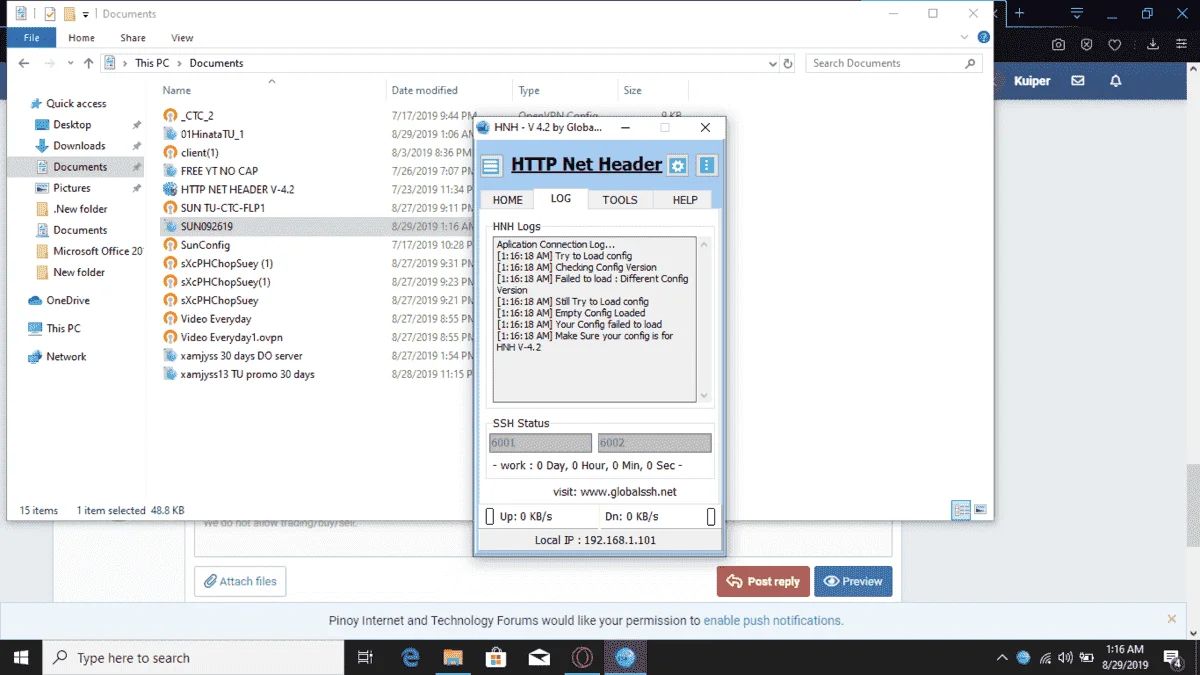The height and width of the screenshot is (675, 1200).
Task: Select the LOG tab in HNH
Action: coord(561,198)
